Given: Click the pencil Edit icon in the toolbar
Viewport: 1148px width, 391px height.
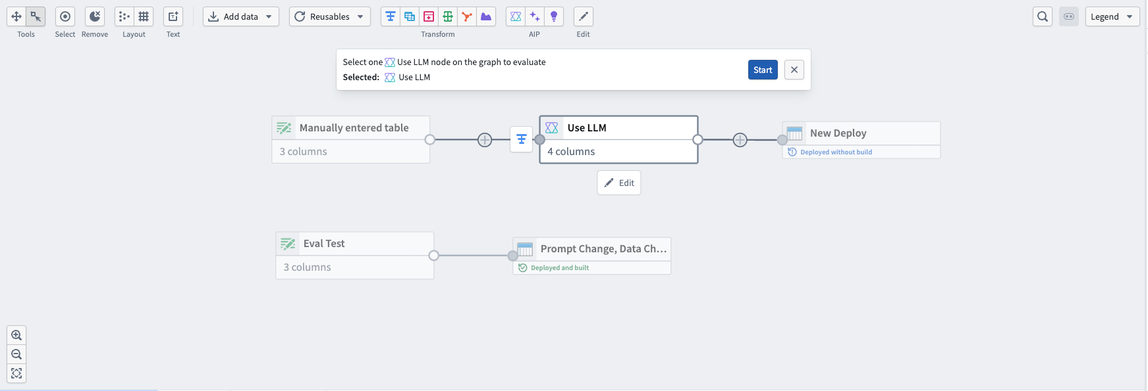Looking at the screenshot, I should pos(584,16).
